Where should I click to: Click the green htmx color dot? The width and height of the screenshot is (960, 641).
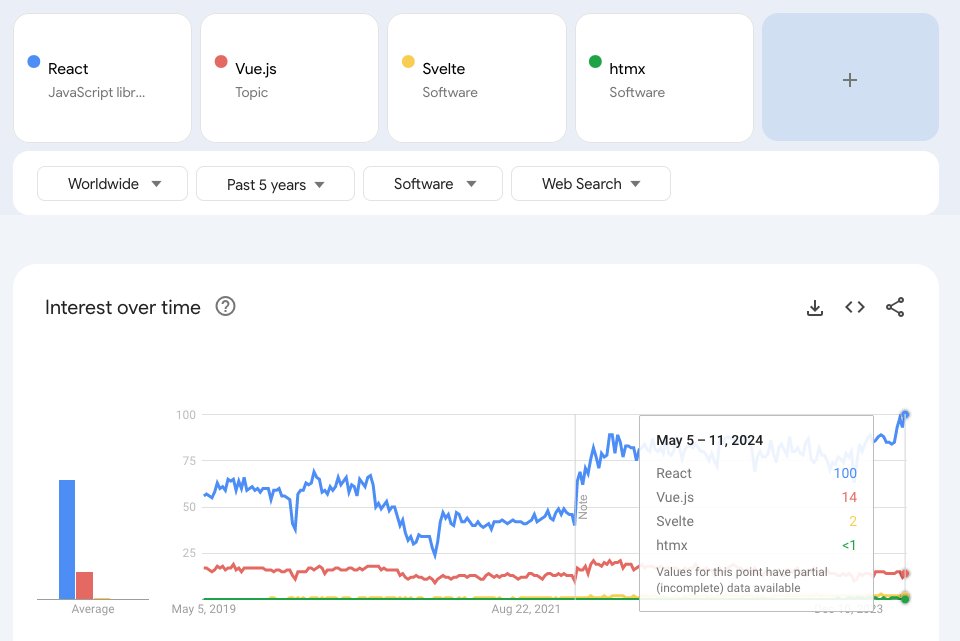pos(595,61)
